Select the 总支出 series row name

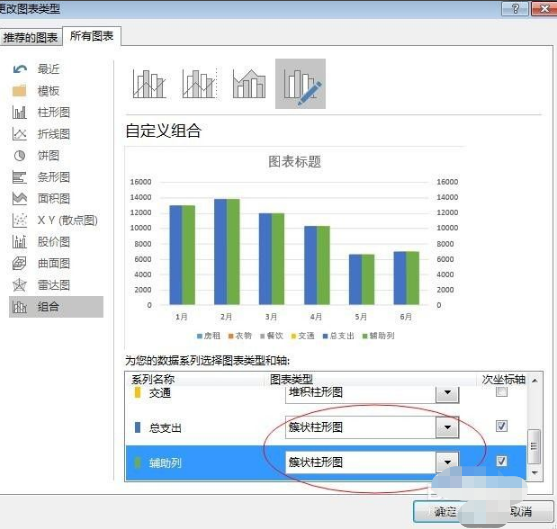[x=165, y=428]
